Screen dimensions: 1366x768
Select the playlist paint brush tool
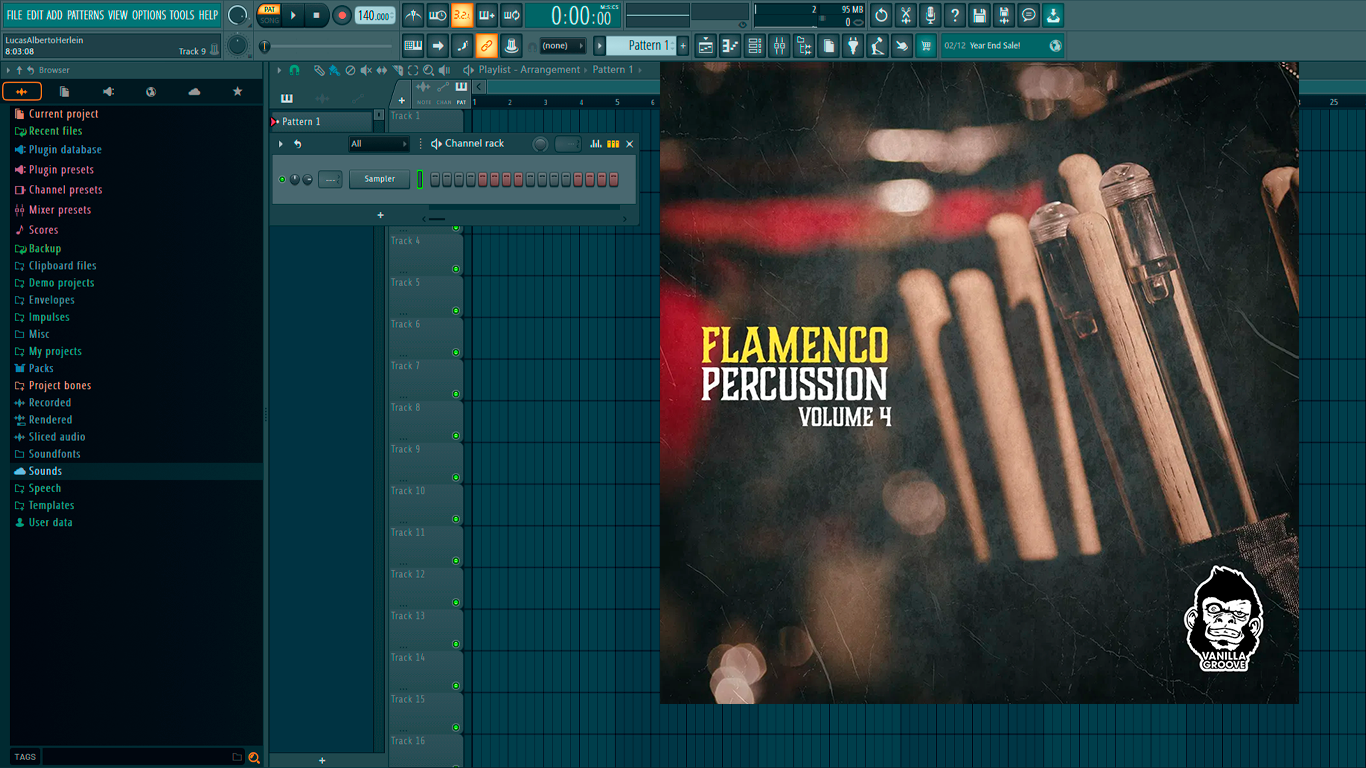pos(333,70)
